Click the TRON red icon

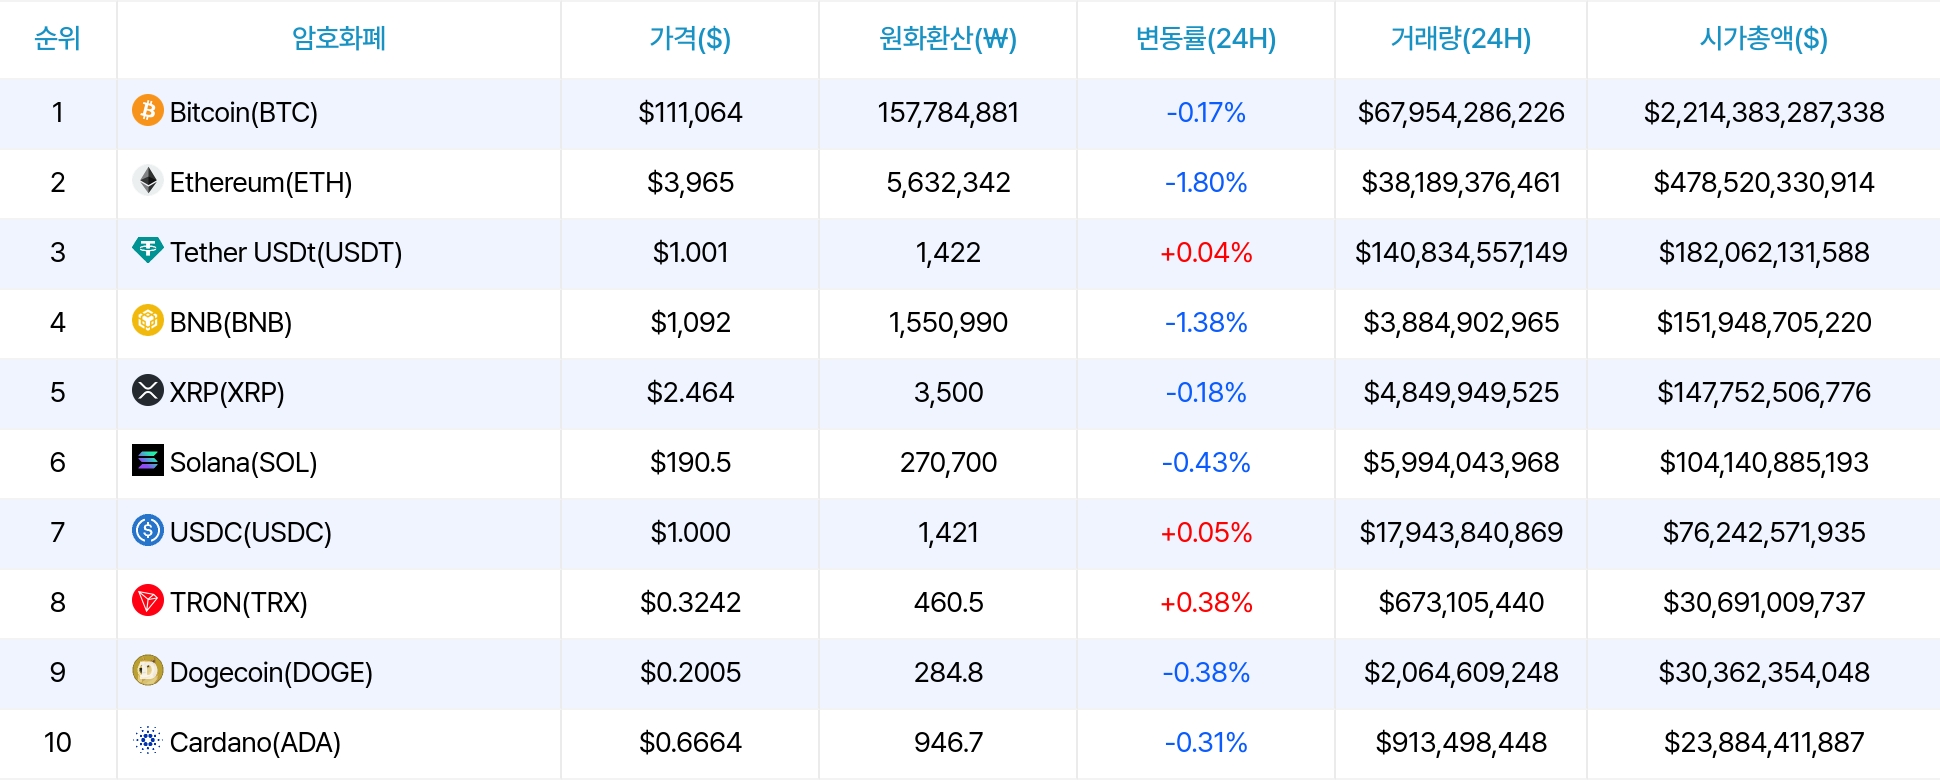pyautogui.click(x=148, y=600)
